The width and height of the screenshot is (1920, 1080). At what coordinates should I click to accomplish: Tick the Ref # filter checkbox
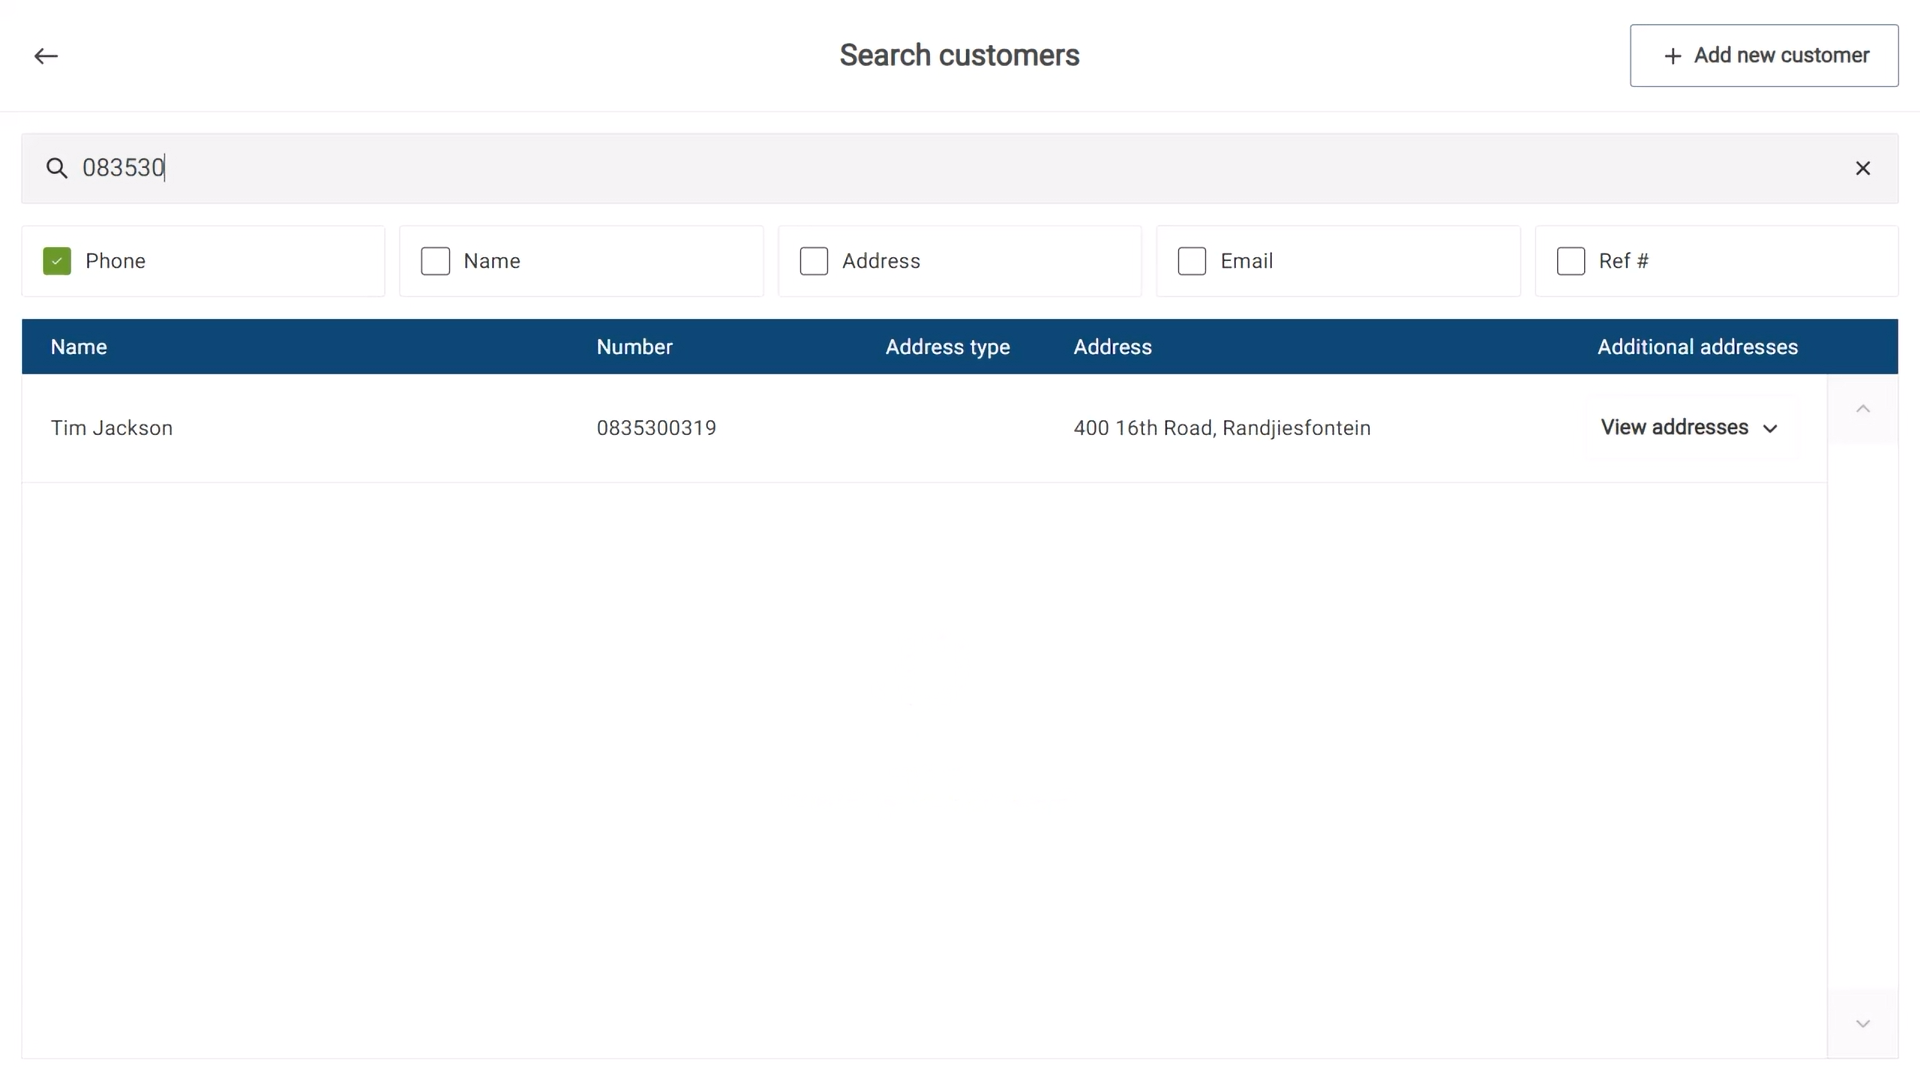coord(1571,261)
